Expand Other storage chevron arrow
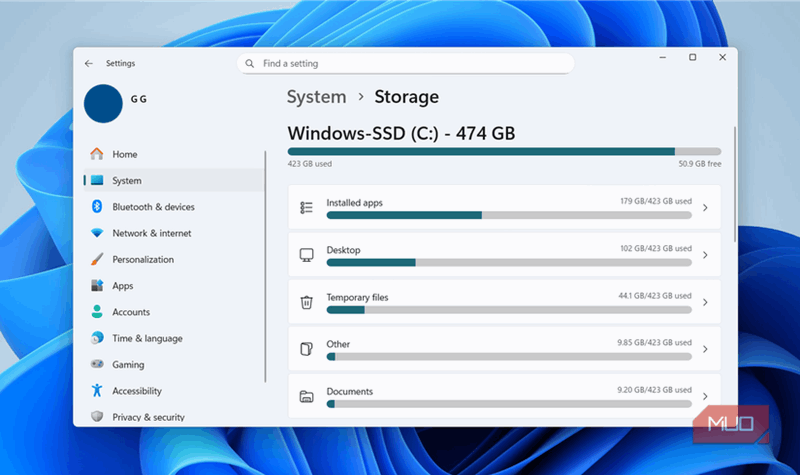 (705, 349)
